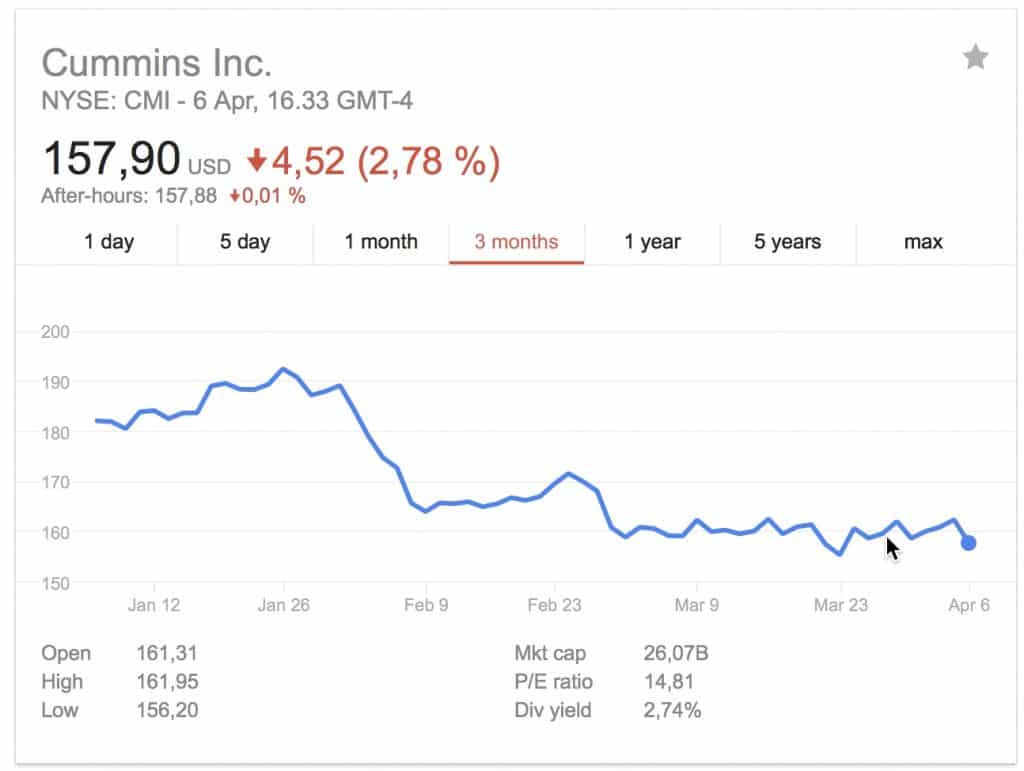Viewport: 1024px width, 771px height.
Task: Click the 157,90 share price
Action: [111, 160]
